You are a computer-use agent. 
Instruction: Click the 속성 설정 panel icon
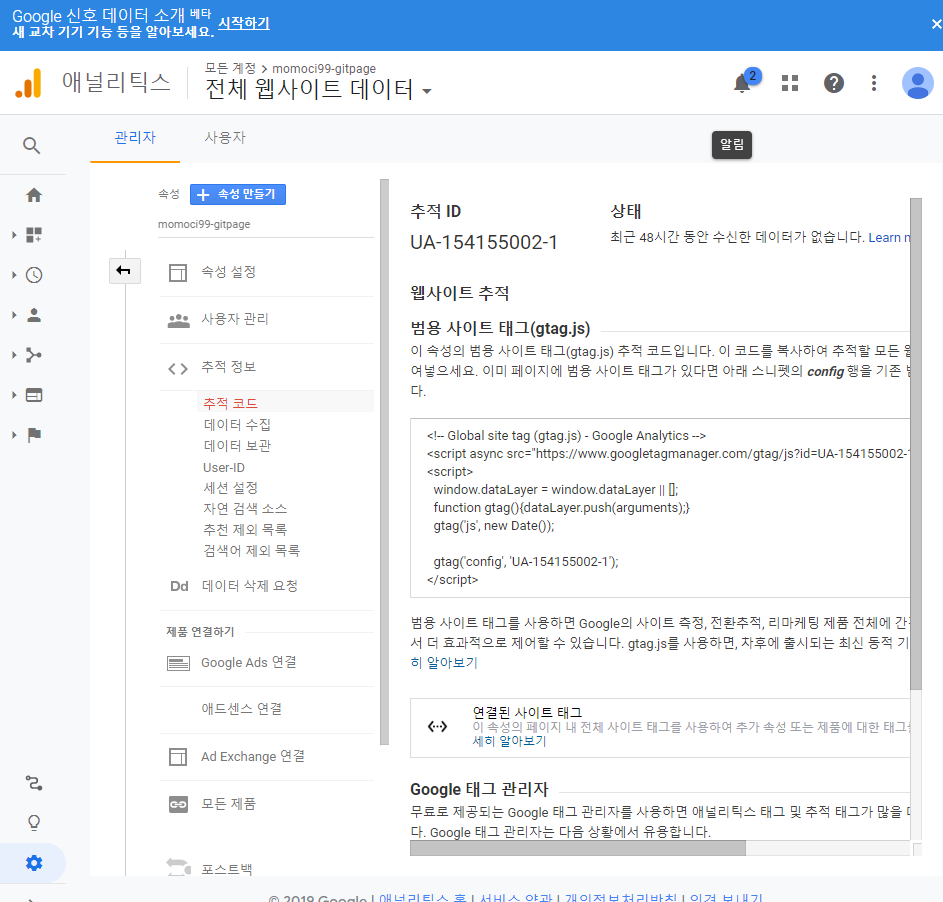coord(177,272)
